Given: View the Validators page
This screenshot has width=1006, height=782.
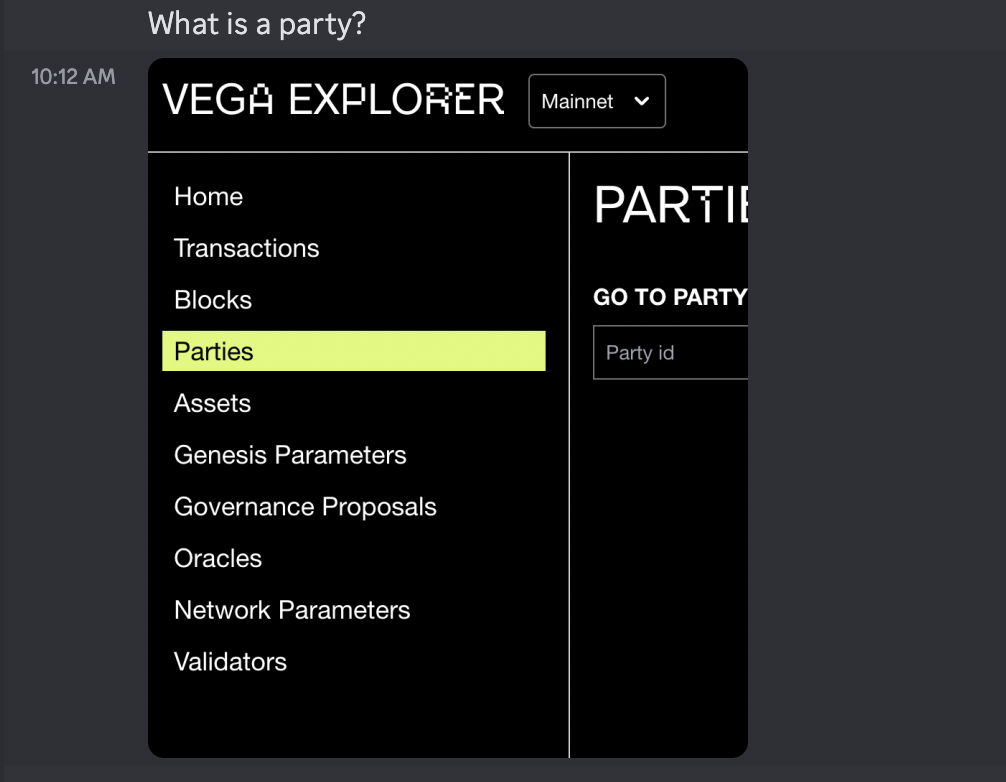Looking at the screenshot, I should 230,661.
